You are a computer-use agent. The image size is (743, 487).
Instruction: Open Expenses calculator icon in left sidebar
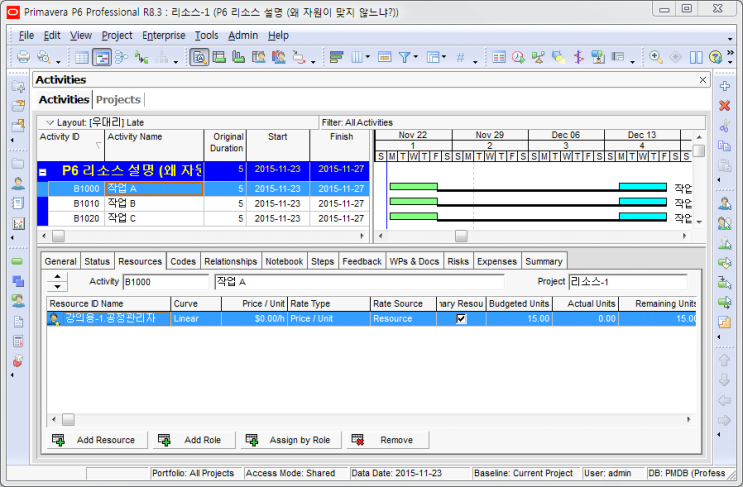(x=18, y=341)
